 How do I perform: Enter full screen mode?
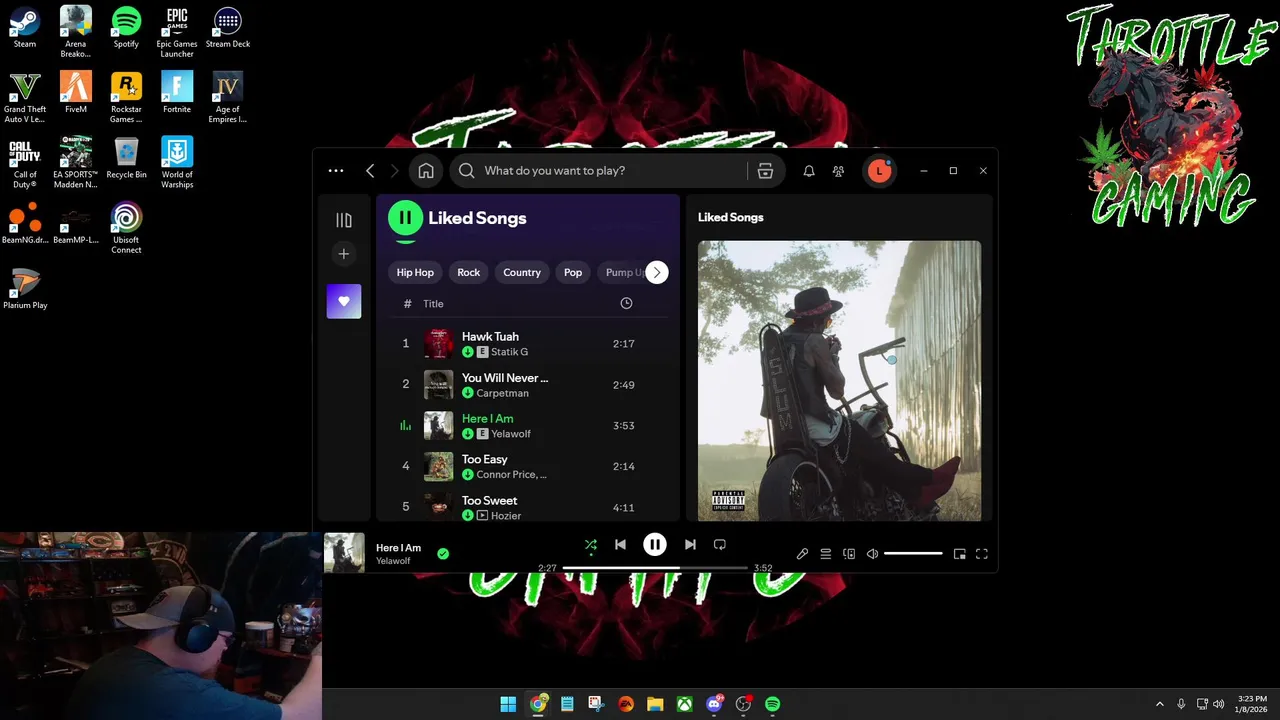coord(982,554)
